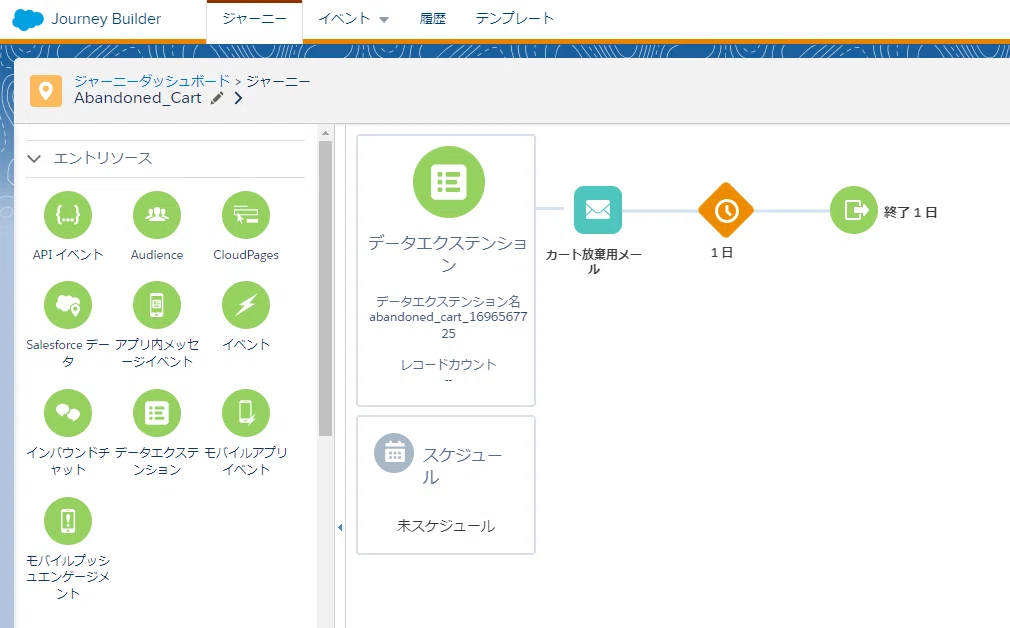Image resolution: width=1010 pixels, height=628 pixels.
Task: Click the 終了 1日 exit icon
Action: (853, 210)
